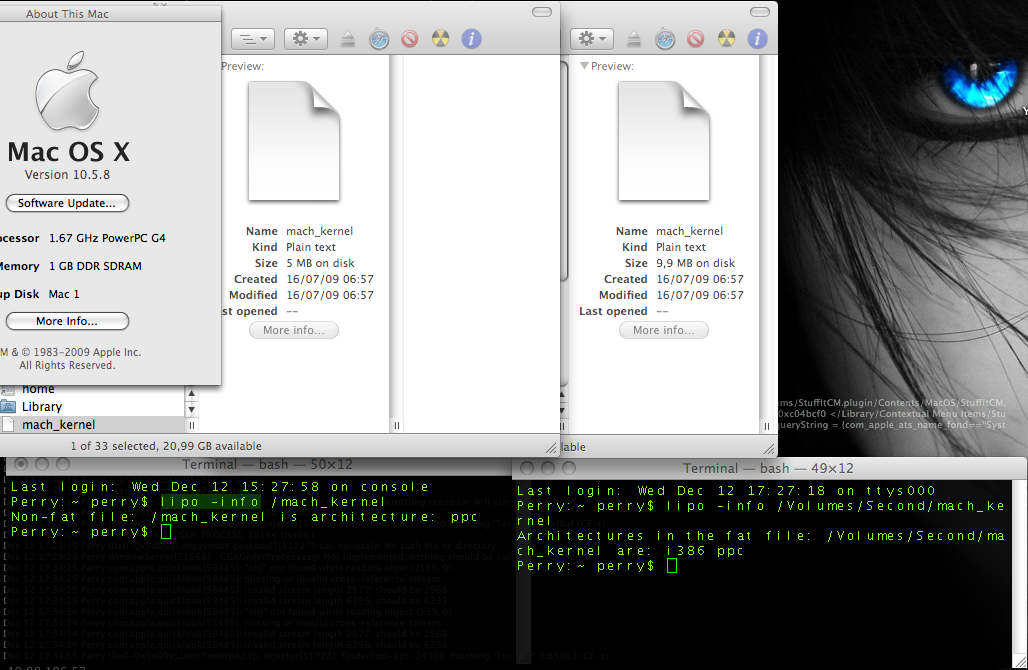Viewport: 1028px width, 670px height.
Task: Click the red prohibit icon in right Finder toolbar
Action: (x=696, y=39)
